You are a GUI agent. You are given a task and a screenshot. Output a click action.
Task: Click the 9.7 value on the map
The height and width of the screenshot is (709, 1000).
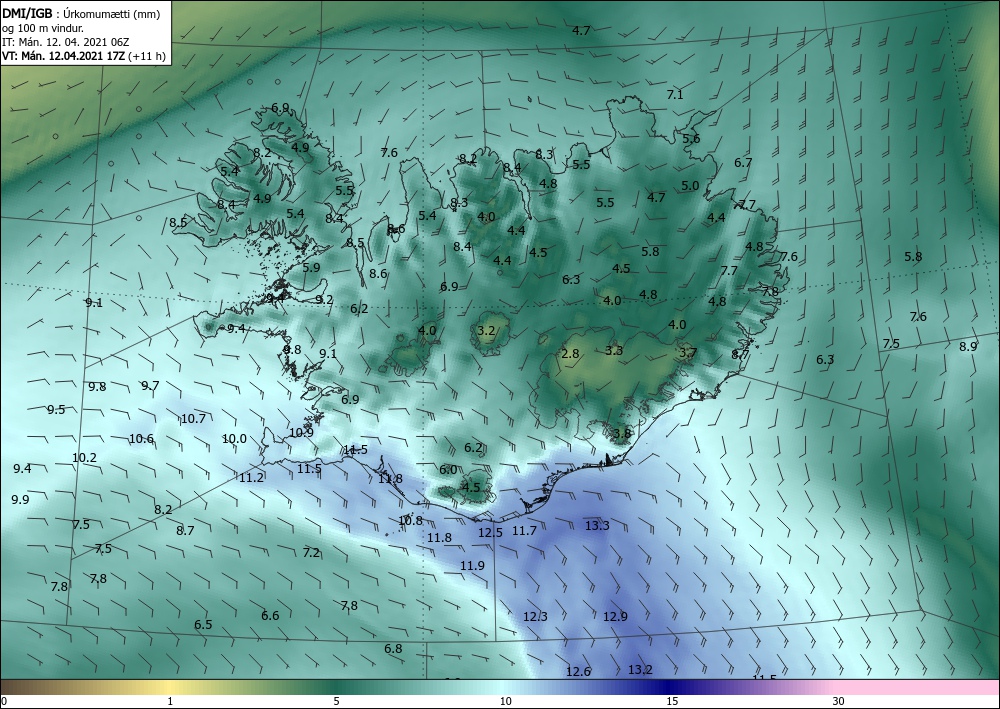click(150, 385)
